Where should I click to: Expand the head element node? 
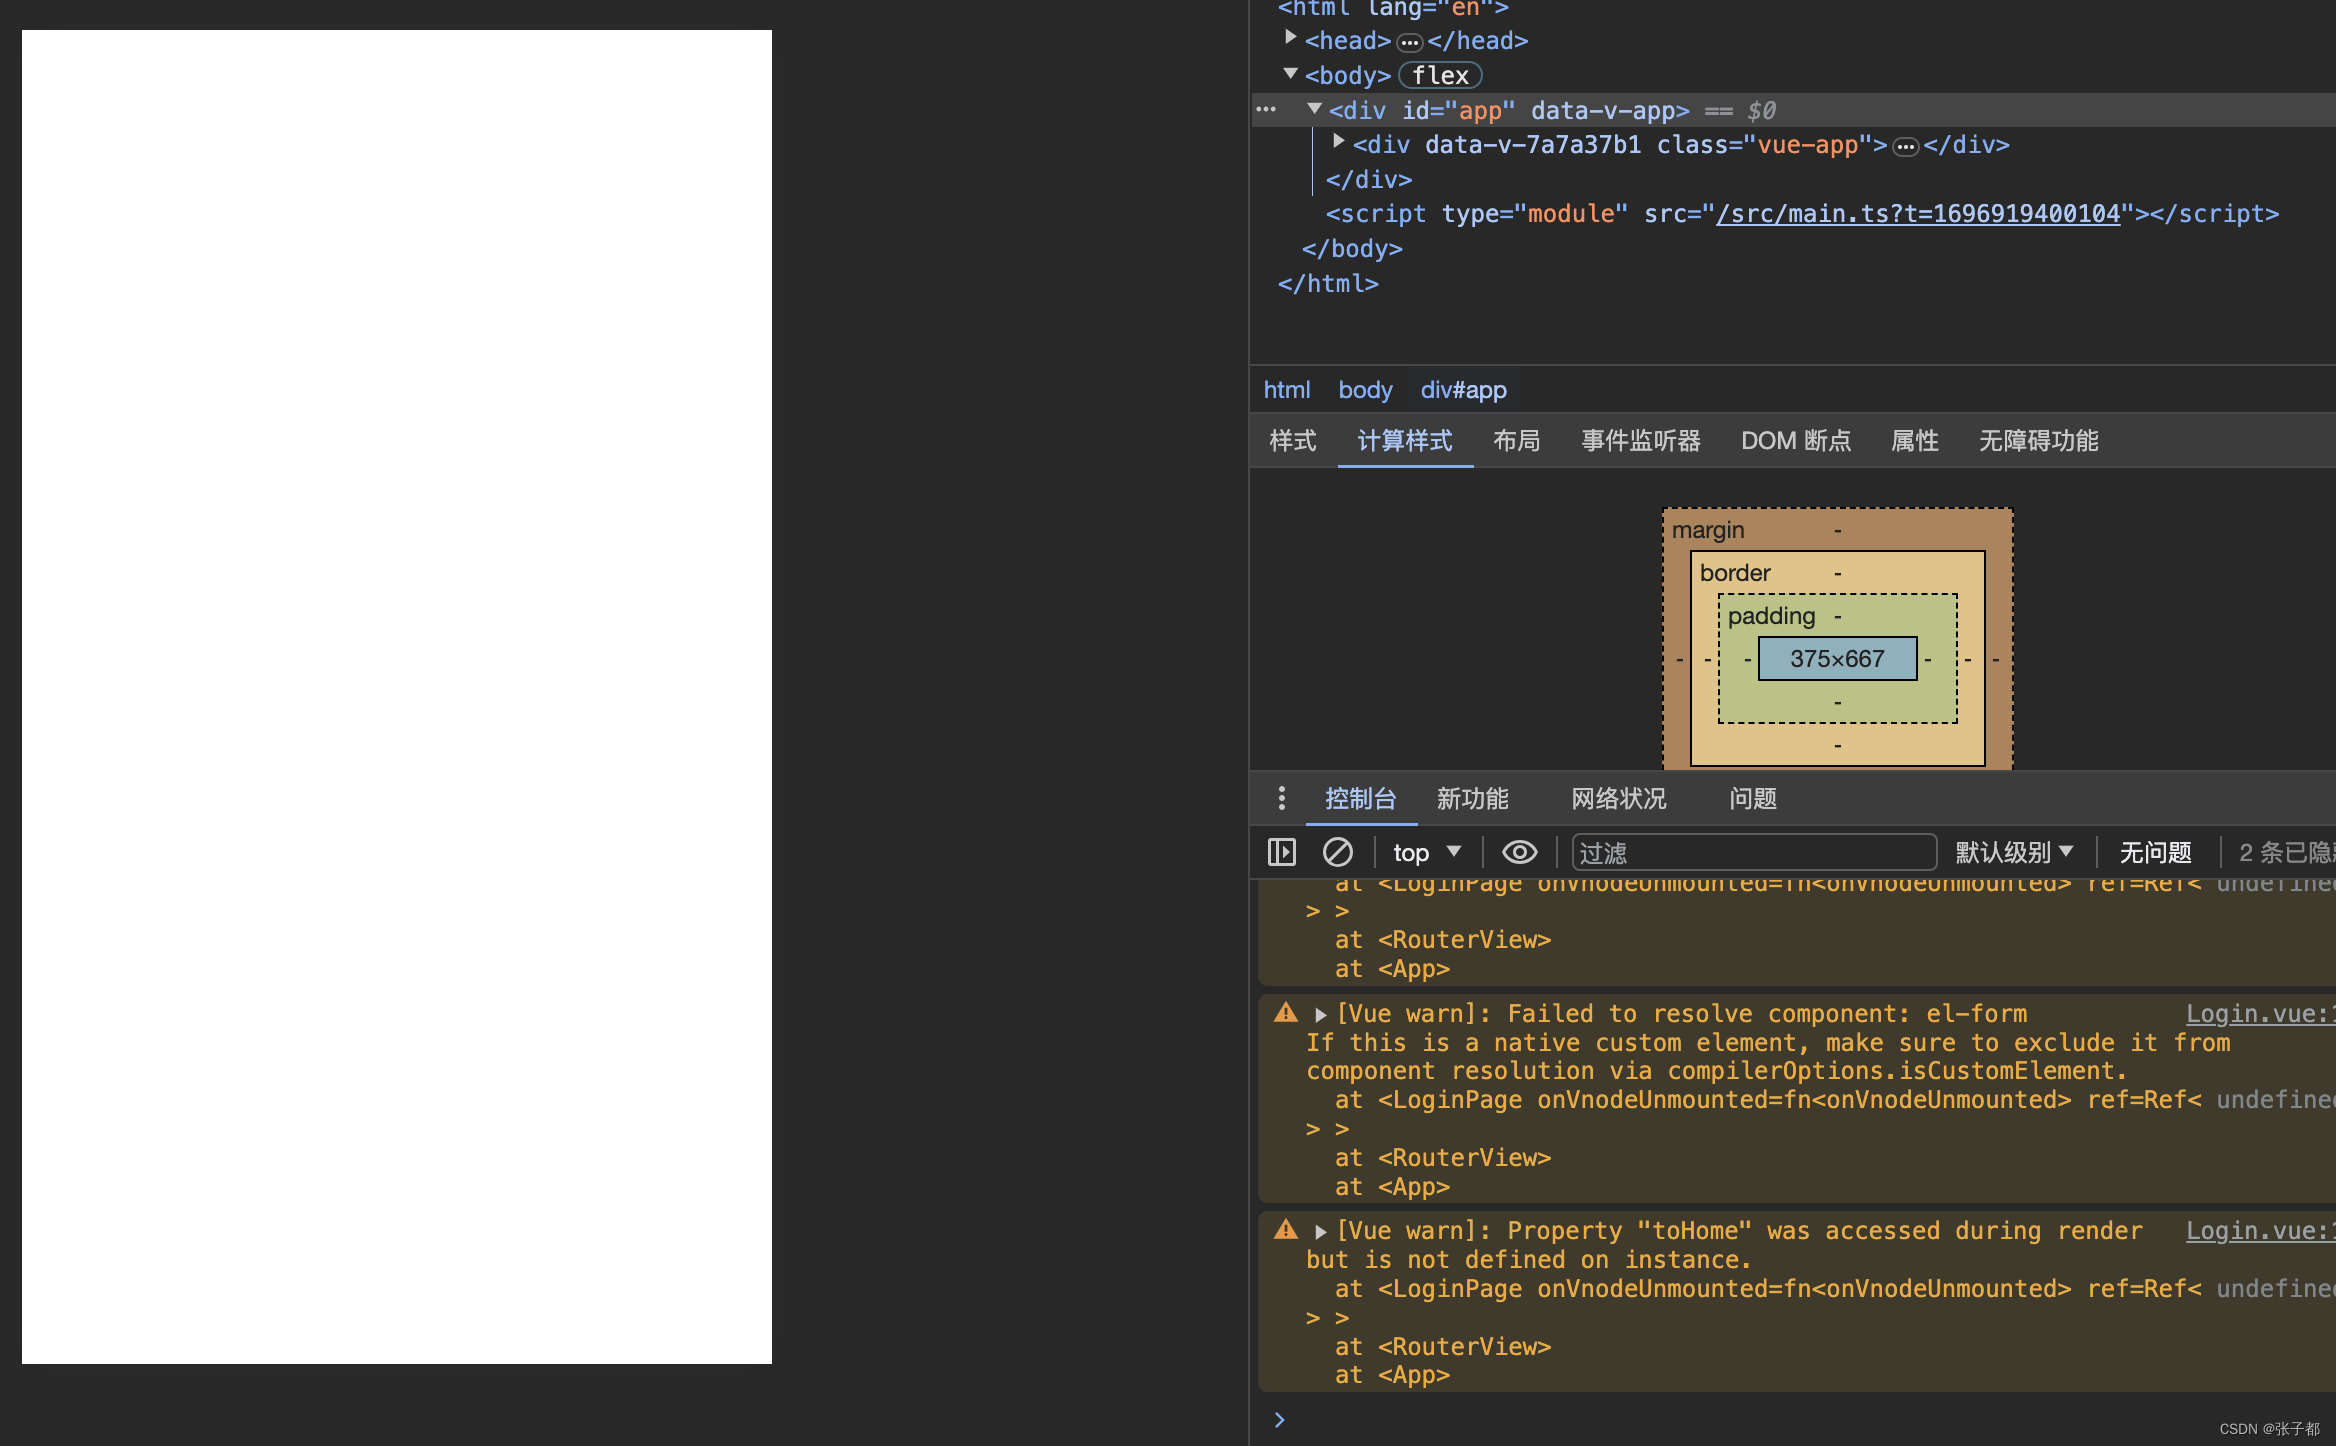[x=1290, y=38]
